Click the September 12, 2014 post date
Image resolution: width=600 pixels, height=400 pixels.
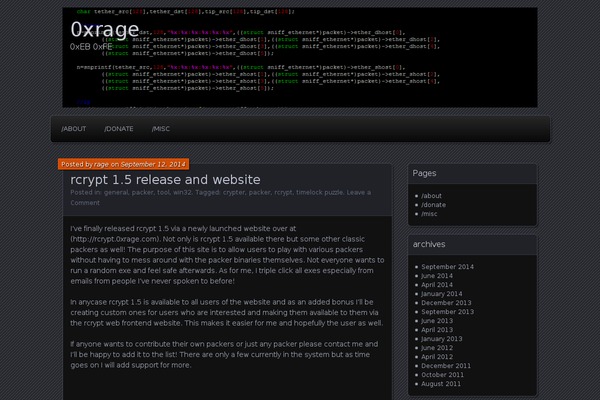[x=153, y=164]
